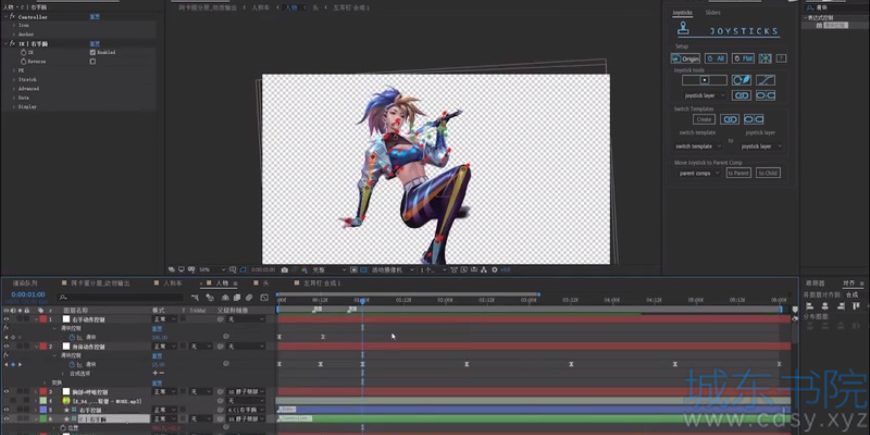Toggle visibility eye for layer 6
870x435 pixels.
7,418
